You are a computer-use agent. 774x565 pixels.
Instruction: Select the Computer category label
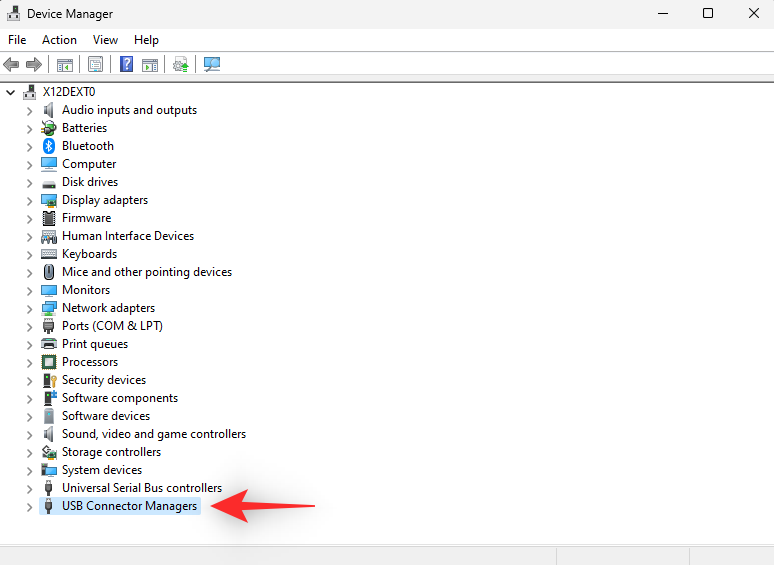coord(89,164)
